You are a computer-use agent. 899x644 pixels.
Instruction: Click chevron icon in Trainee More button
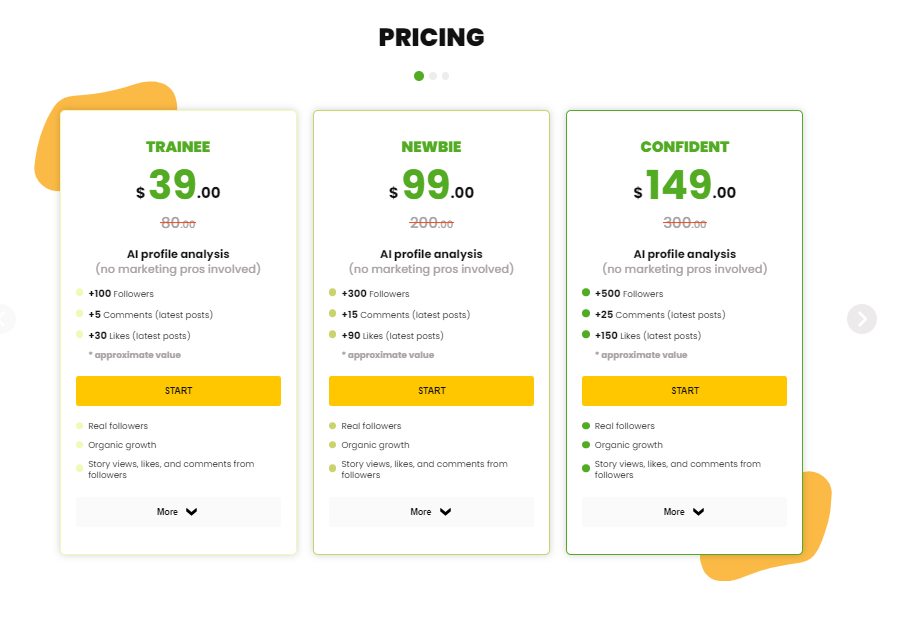coord(192,512)
